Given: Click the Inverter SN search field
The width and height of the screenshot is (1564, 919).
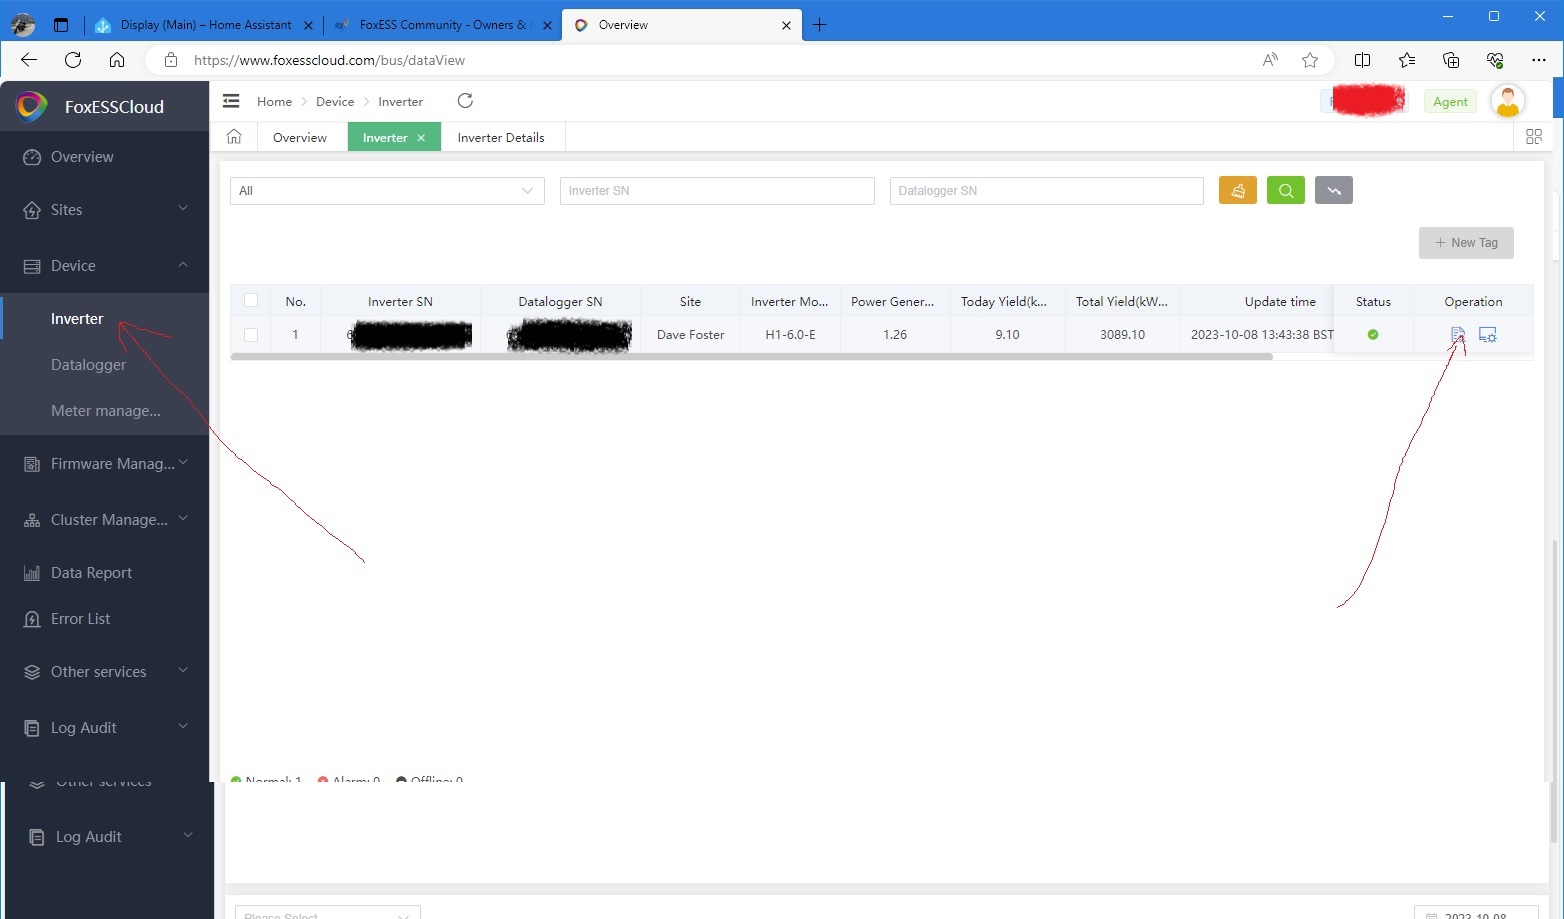Looking at the screenshot, I should (717, 191).
